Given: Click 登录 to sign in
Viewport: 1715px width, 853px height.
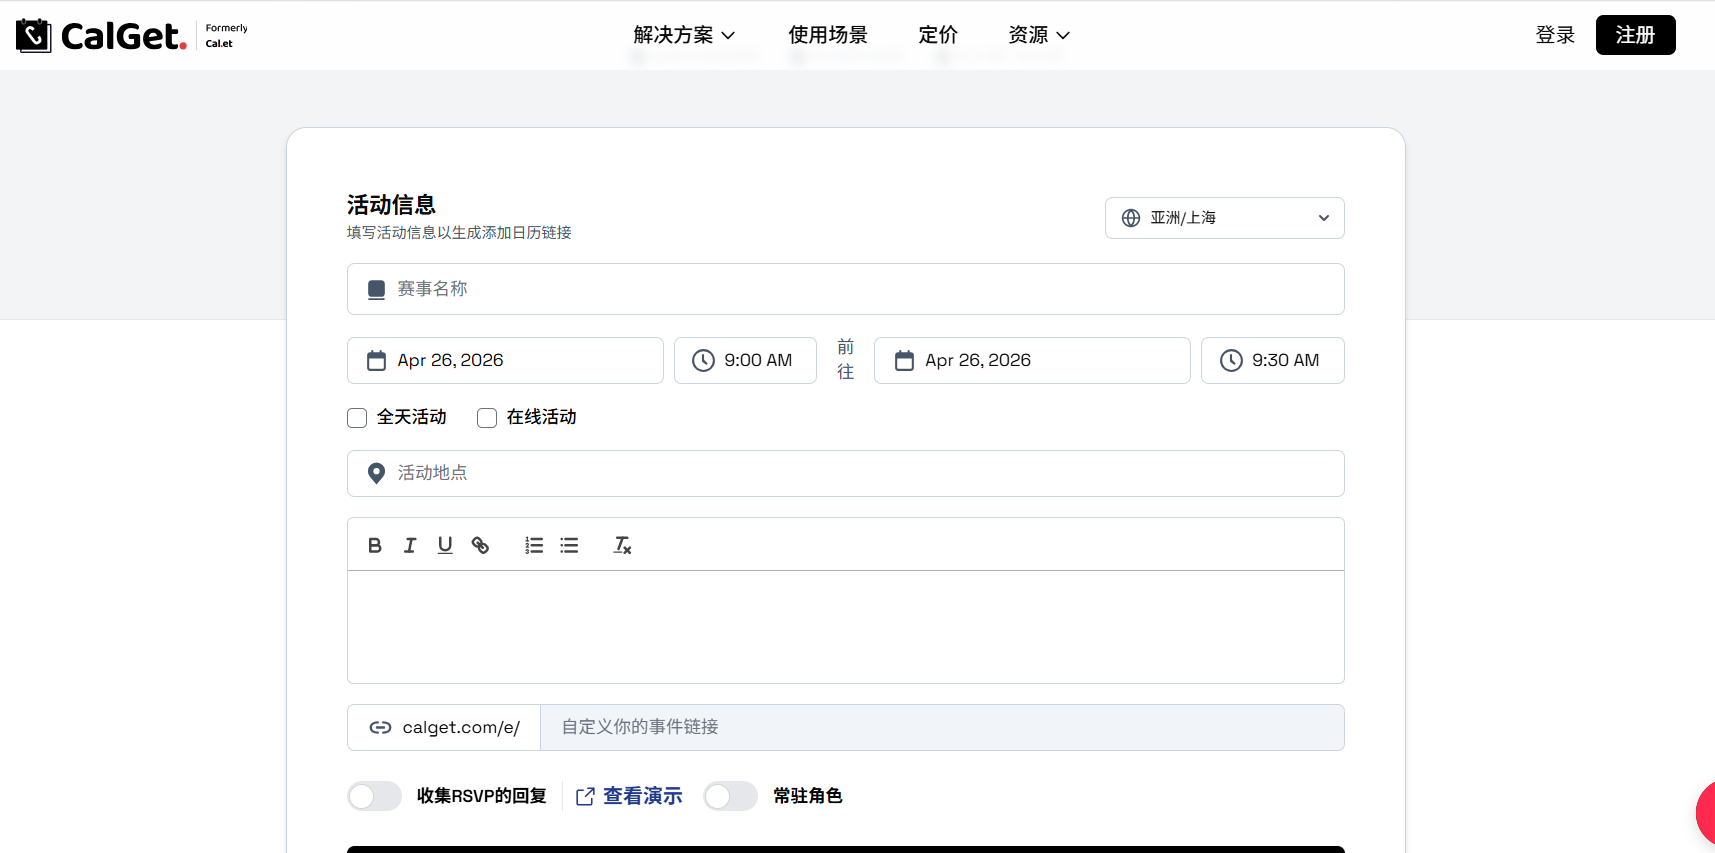Looking at the screenshot, I should pyautogui.click(x=1555, y=35).
